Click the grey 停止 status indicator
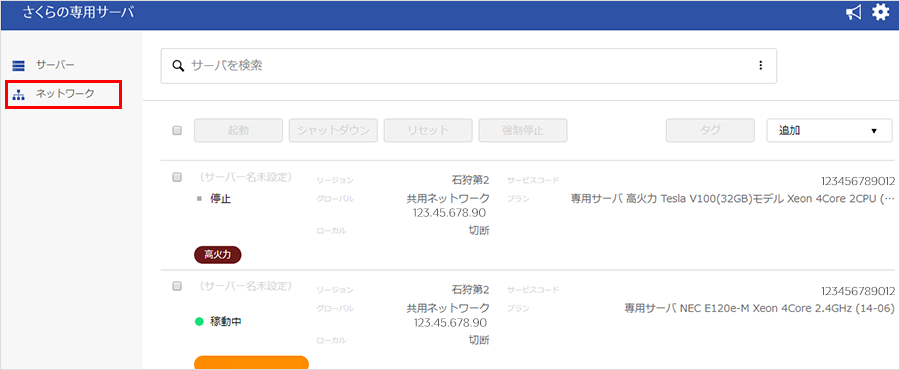 click(199, 200)
